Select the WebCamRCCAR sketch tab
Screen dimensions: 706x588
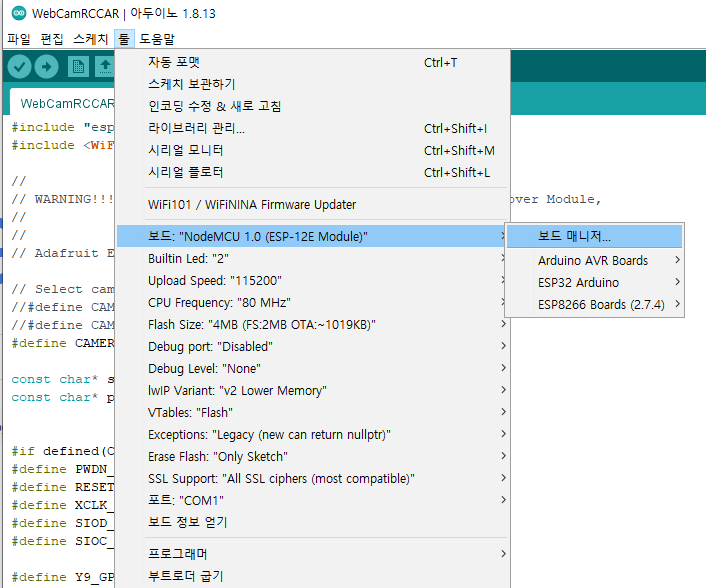coord(63,104)
